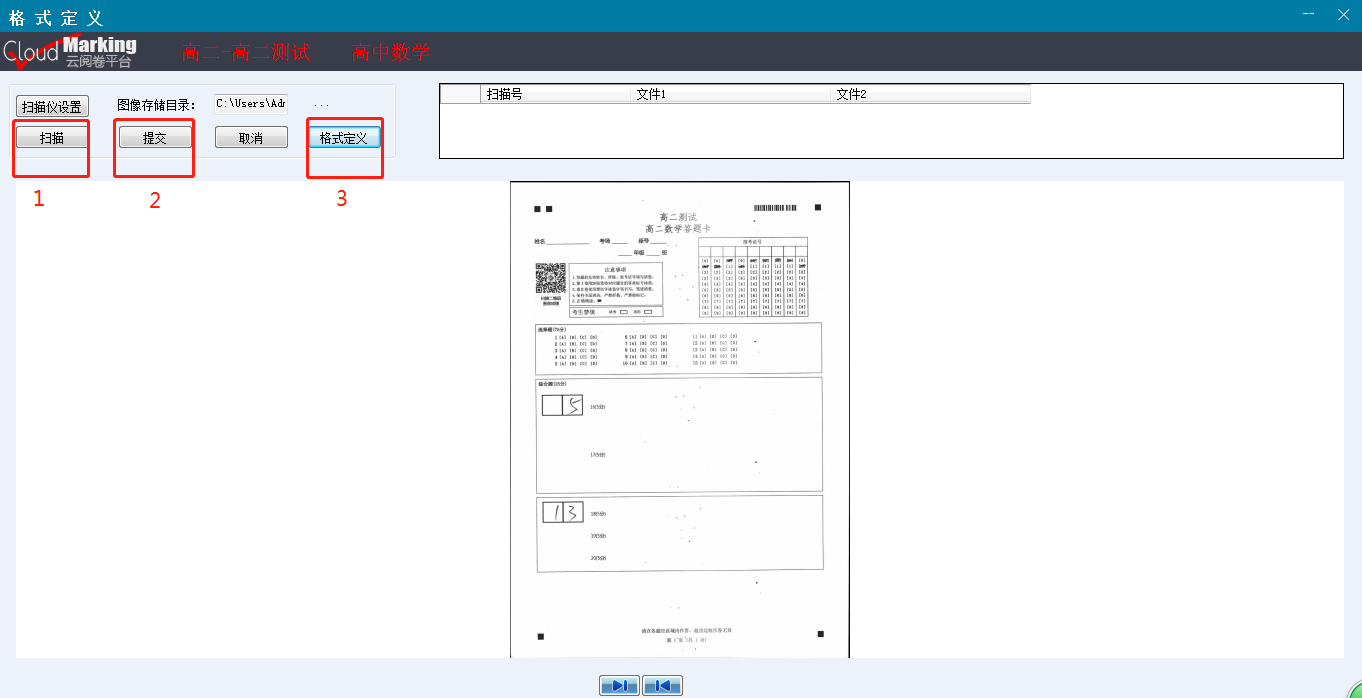
Task: Open scanner settings via 扫描仪设置
Action: click(49, 105)
